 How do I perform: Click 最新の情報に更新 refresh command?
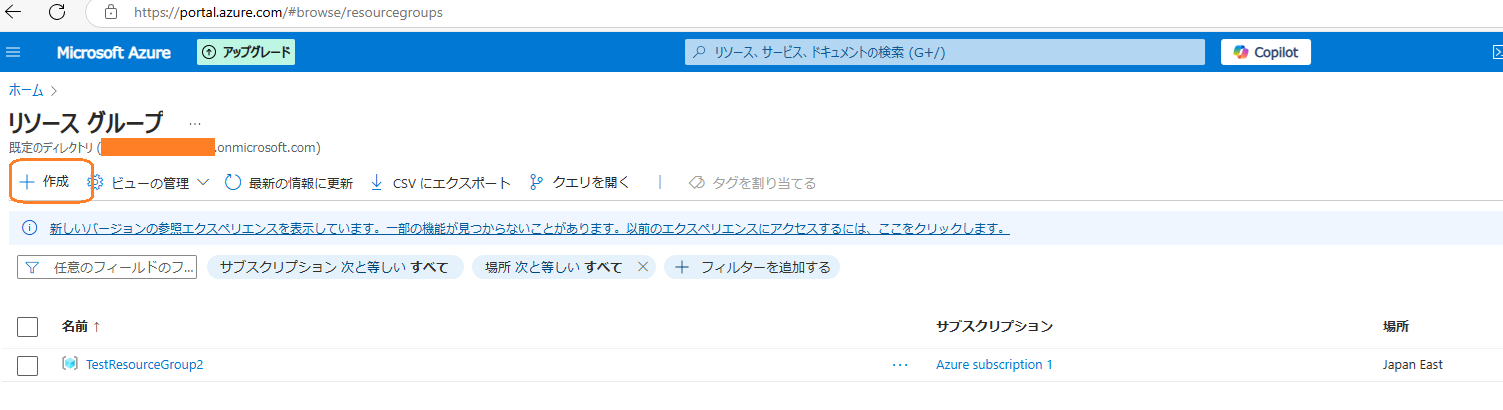pos(288,183)
